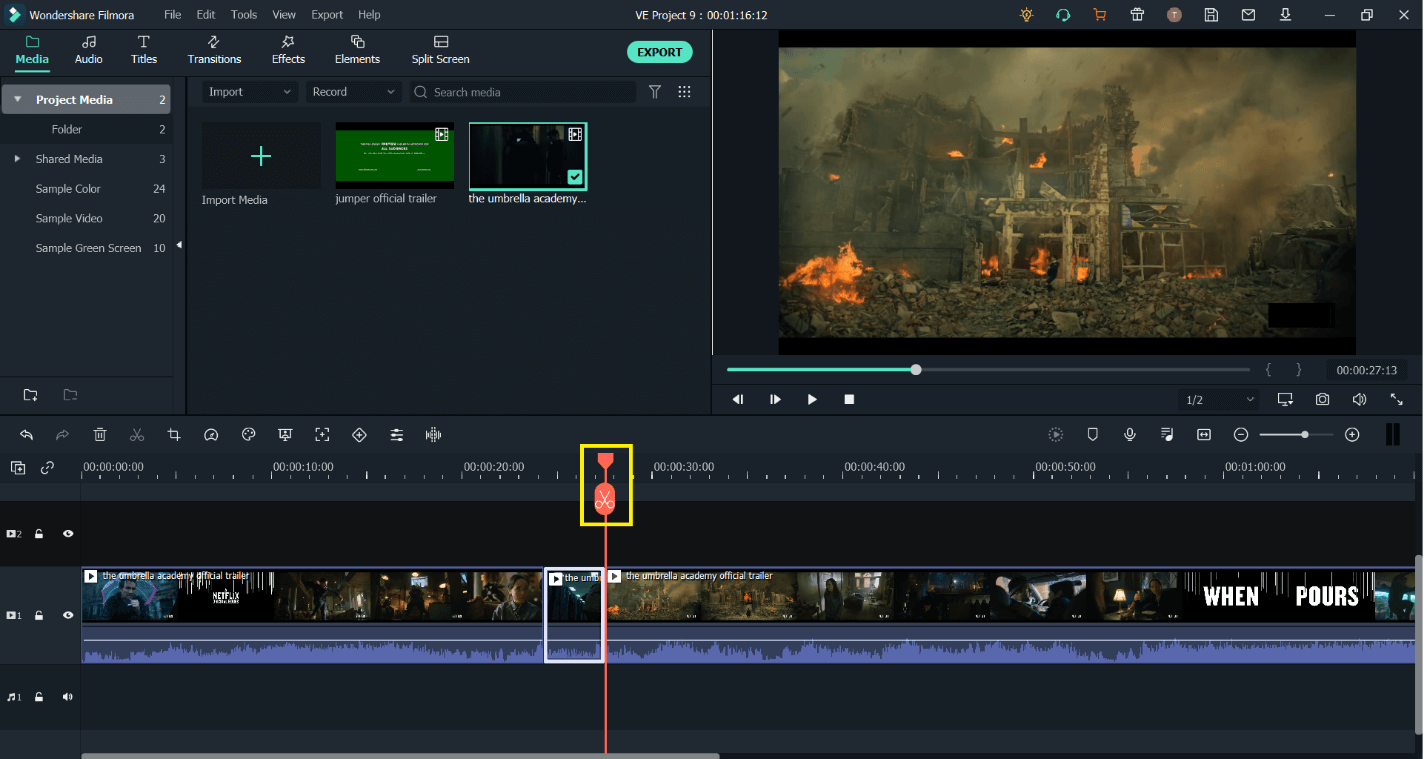Open the Edit adjustments sliders icon
1427x759 pixels.
click(x=397, y=435)
